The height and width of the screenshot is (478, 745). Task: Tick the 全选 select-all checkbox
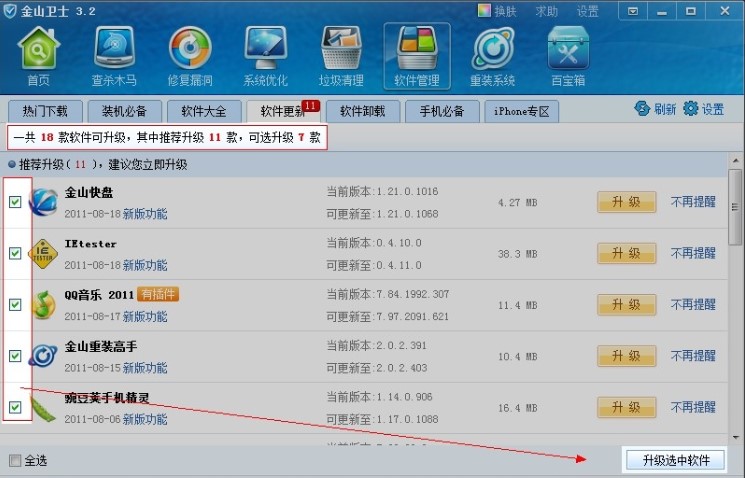tap(15, 460)
